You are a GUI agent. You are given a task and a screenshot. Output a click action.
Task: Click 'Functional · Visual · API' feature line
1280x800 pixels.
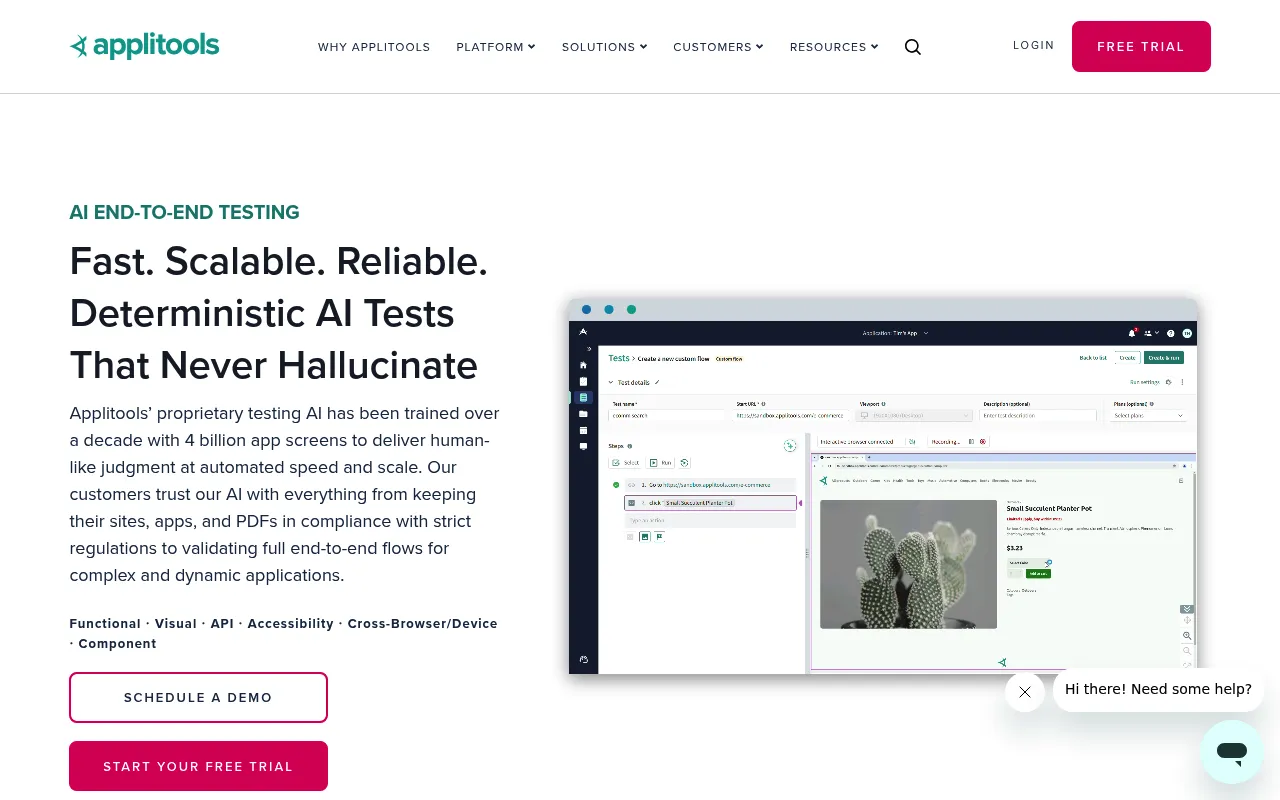coord(283,633)
